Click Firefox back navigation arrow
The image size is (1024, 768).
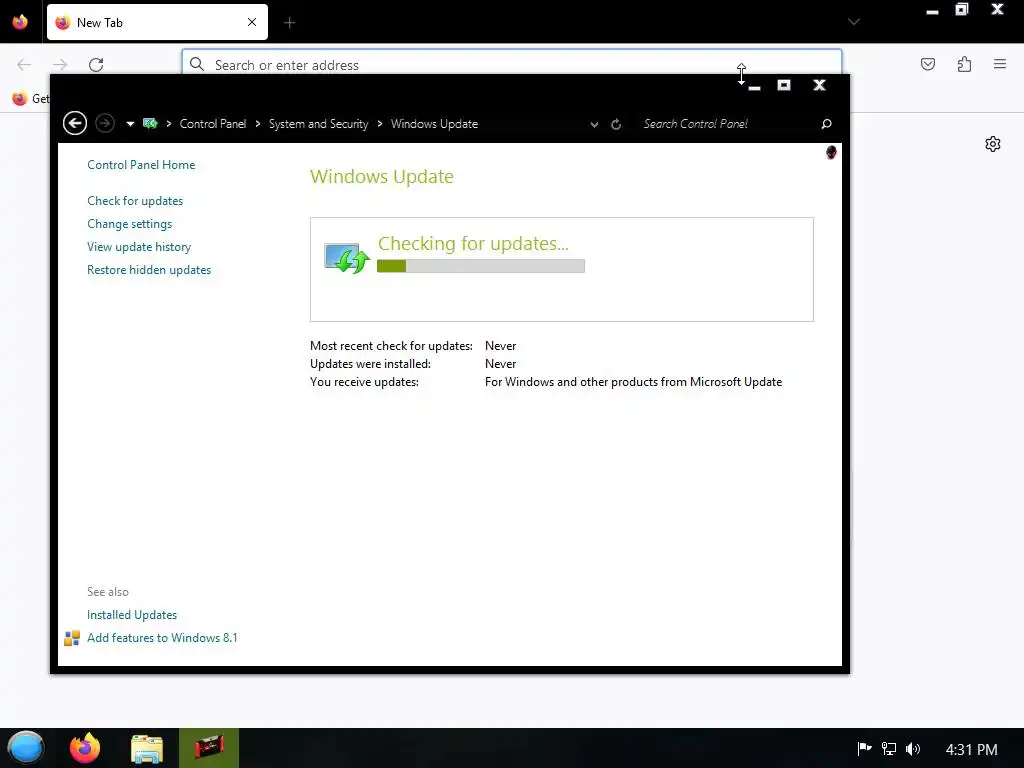pos(24,64)
